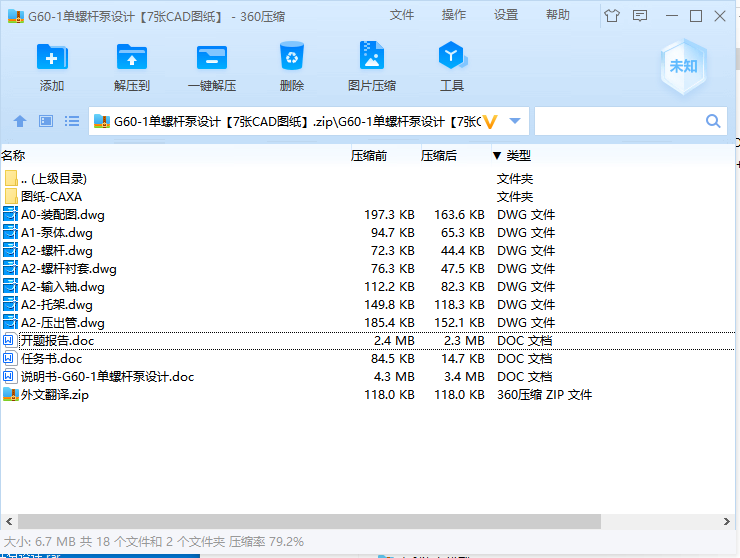Switch to thumbnail view icon
Image resolution: width=740 pixels, height=558 pixels.
point(46,121)
